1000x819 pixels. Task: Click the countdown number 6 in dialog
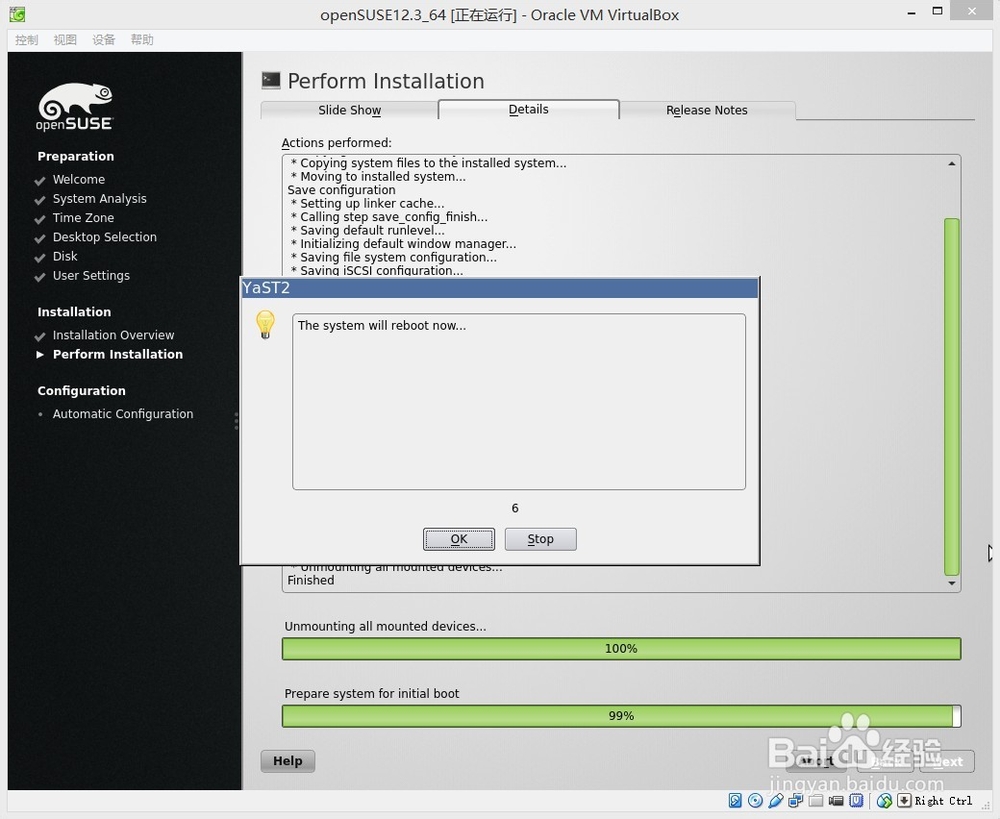tap(515, 508)
